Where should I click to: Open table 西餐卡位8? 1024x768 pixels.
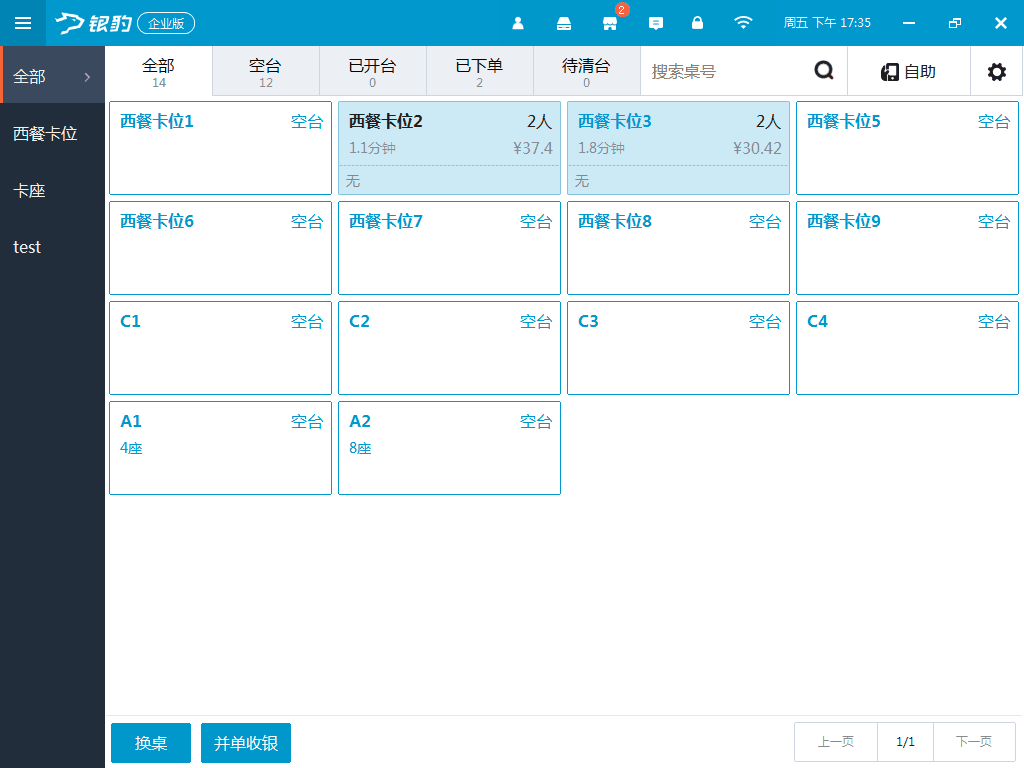pyautogui.click(x=679, y=248)
